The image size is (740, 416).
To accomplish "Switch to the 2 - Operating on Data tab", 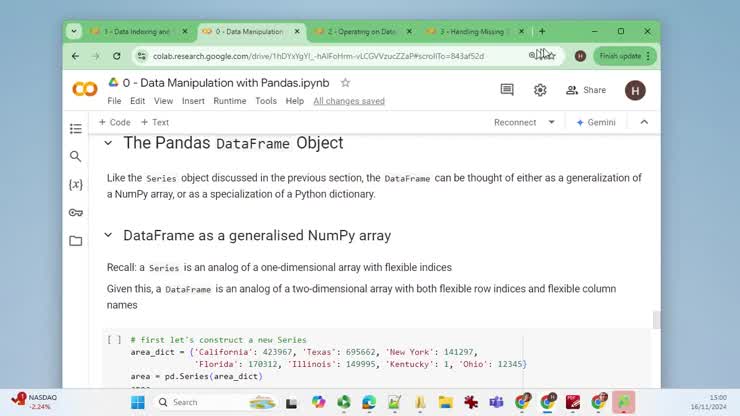I will pyautogui.click(x=362, y=32).
